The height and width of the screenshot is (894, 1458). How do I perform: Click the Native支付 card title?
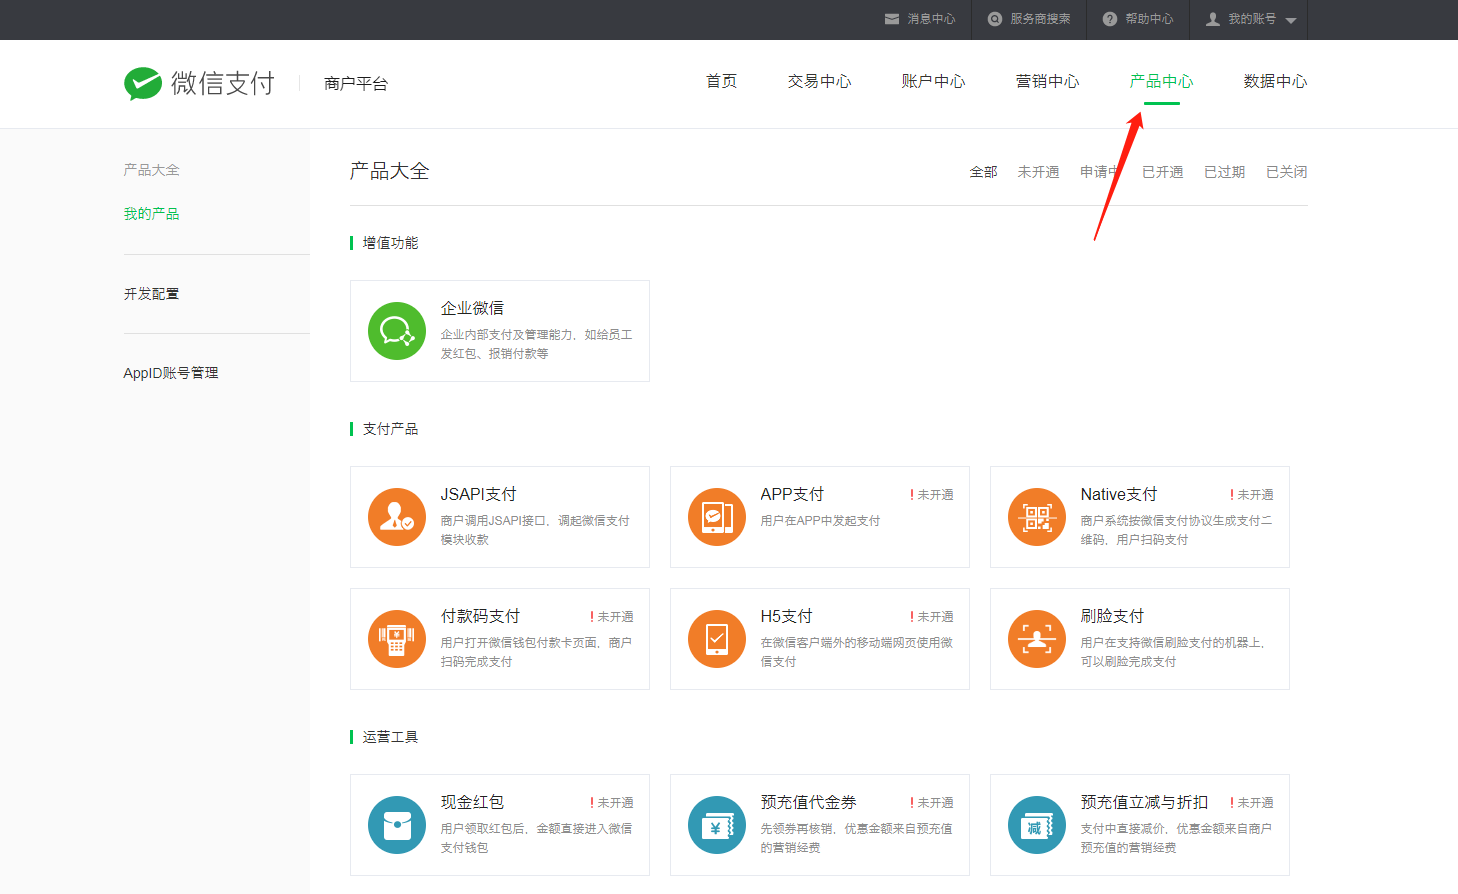click(x=1119, y=494)
